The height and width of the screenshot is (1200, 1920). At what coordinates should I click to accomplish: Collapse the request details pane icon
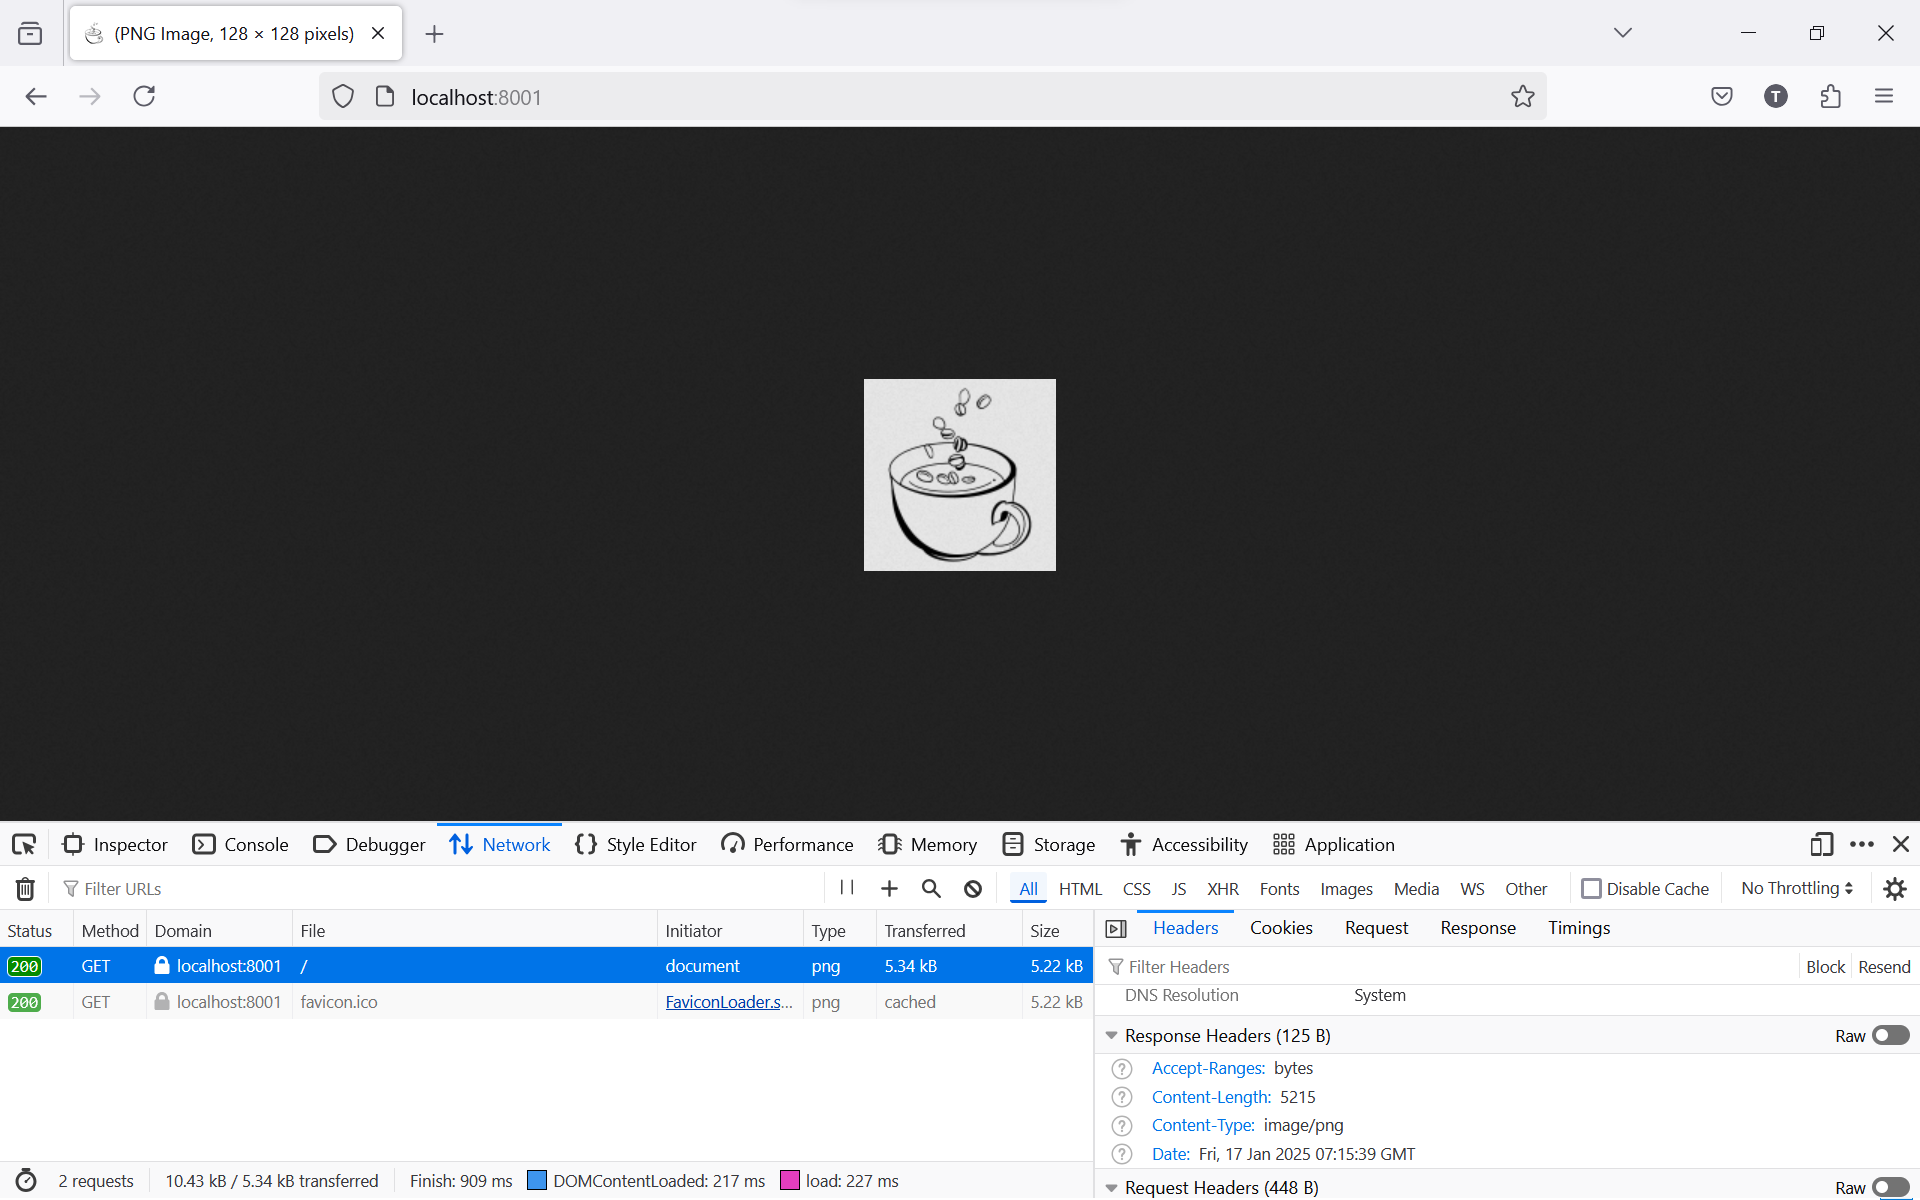coord(1116,929)
